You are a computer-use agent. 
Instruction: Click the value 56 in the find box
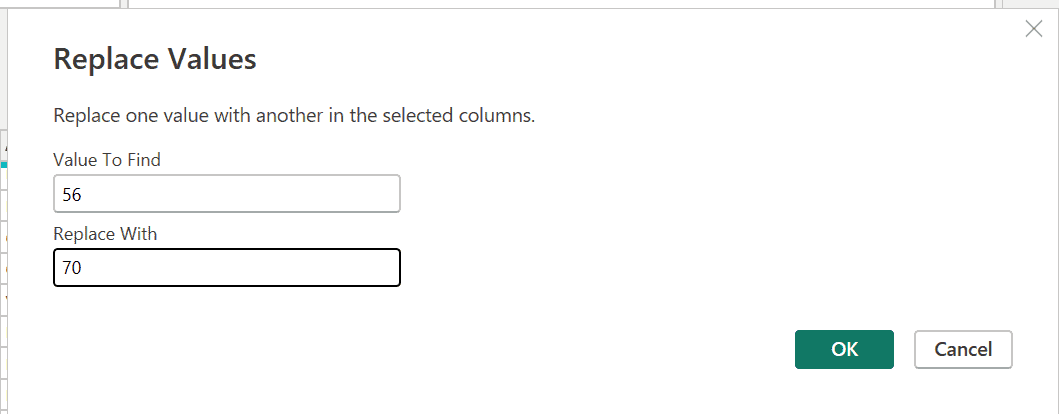pos(72,194)
